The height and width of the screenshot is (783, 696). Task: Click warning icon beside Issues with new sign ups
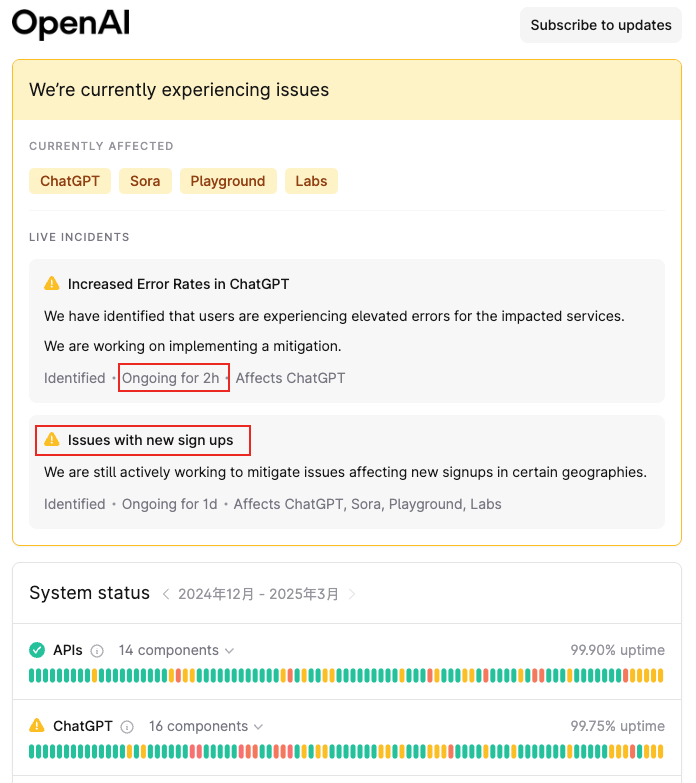coord(52,439)
